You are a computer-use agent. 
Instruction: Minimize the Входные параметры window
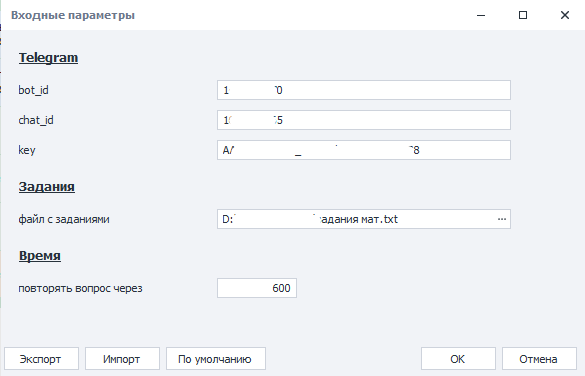[x=481, y=15]
